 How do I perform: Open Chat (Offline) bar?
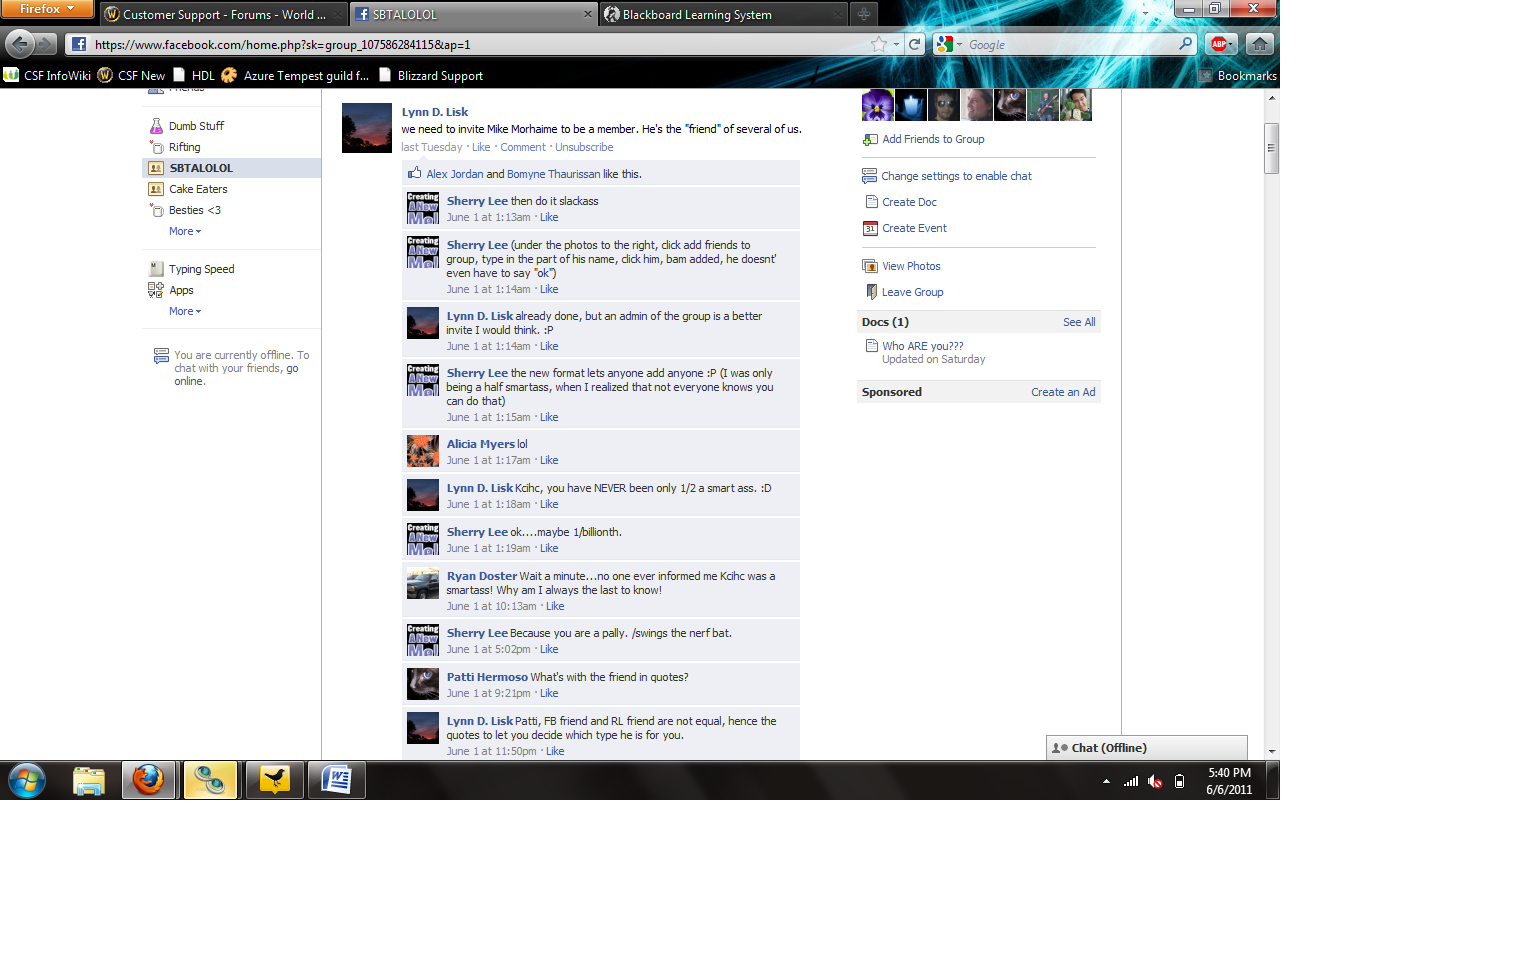1147,748
